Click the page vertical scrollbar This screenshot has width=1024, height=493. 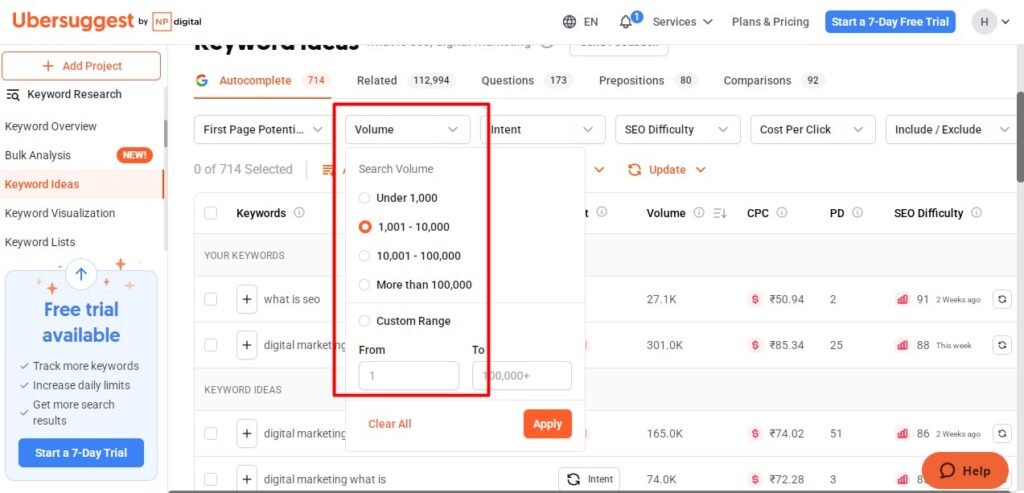point(1020,137)
